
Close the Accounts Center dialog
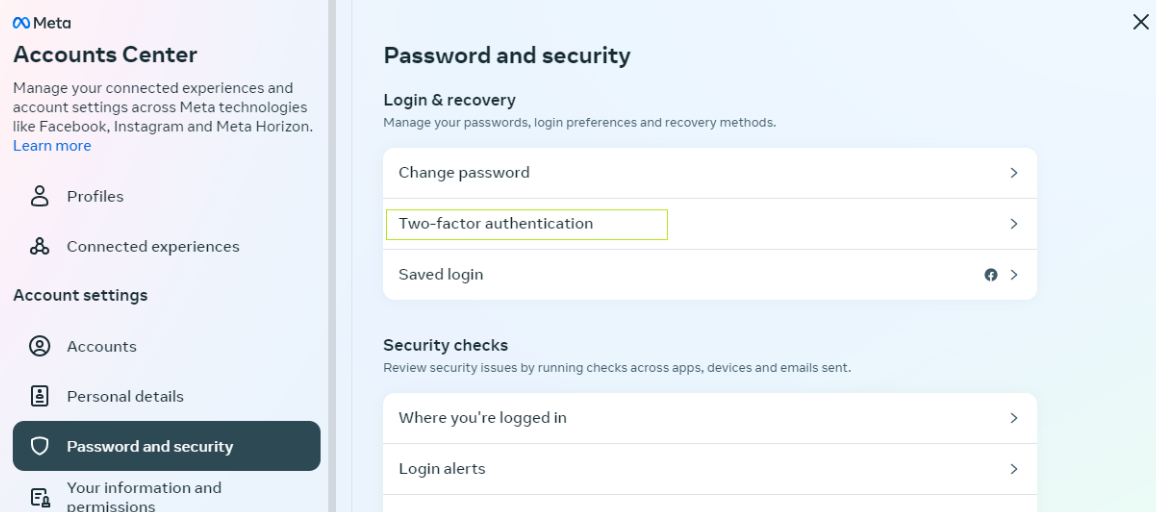(x=1140, y=22)
